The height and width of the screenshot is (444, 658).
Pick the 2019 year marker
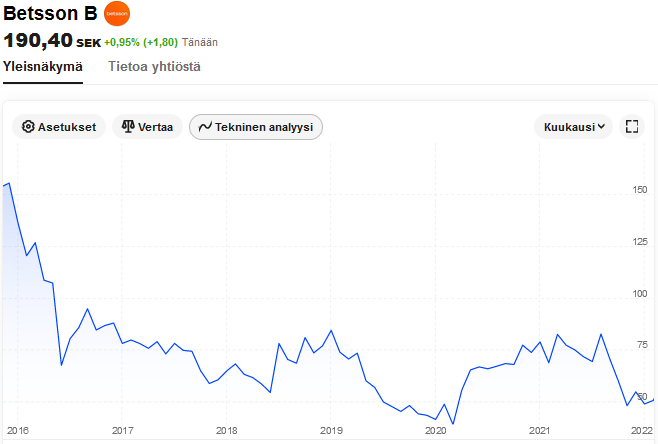331,430
